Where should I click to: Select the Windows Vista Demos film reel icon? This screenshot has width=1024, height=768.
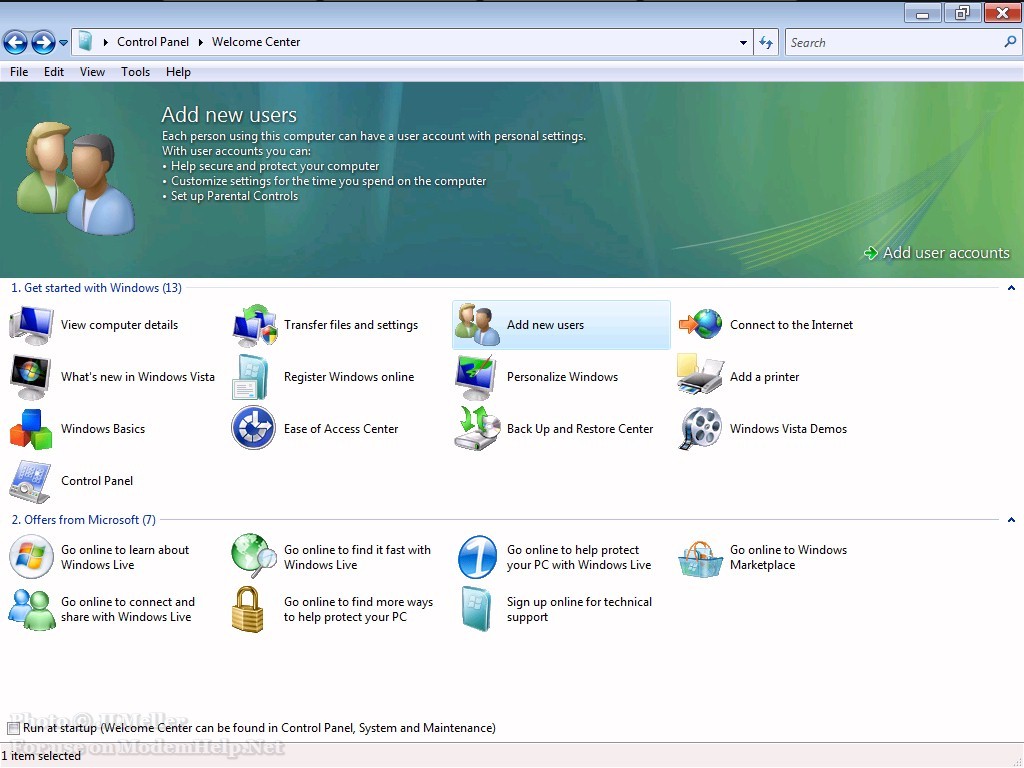click(700, 429)
